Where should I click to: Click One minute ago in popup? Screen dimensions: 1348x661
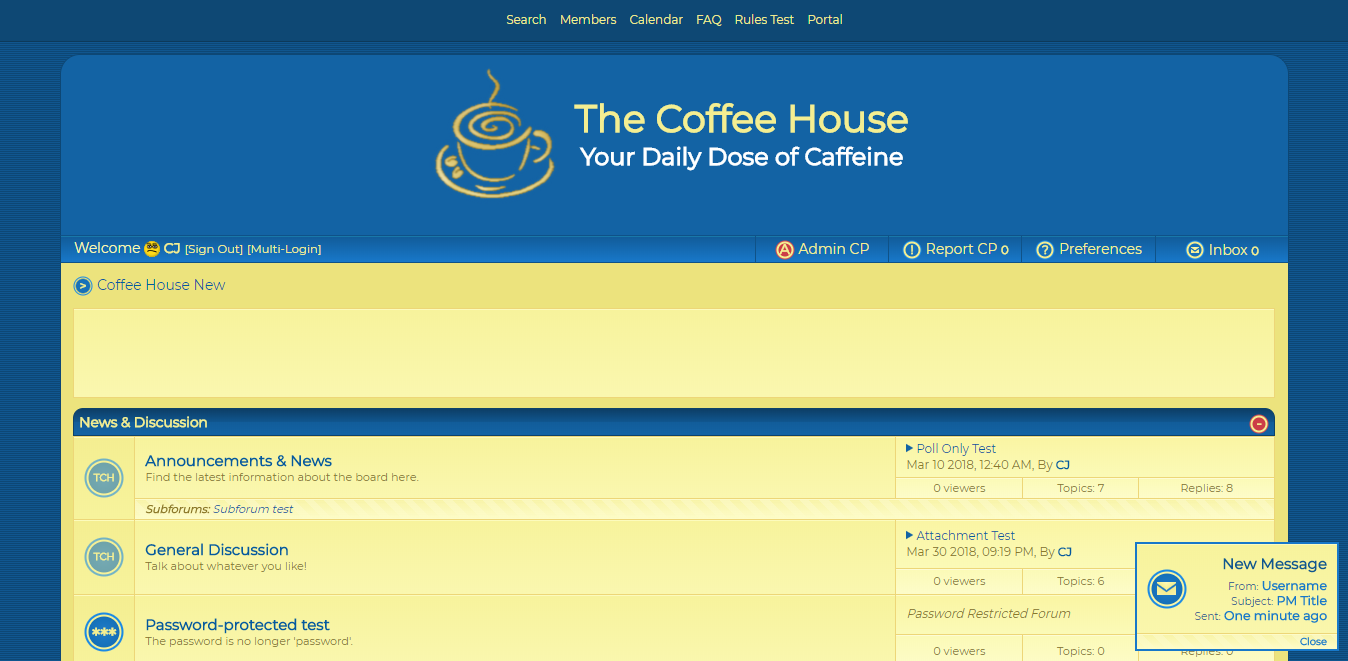point(1275,616)
